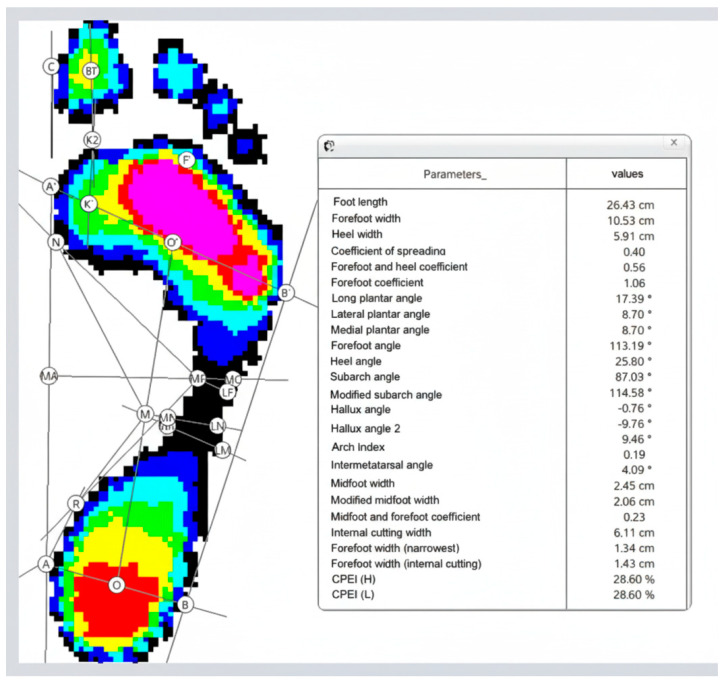Click the 25.80° heel angle value

633,361
